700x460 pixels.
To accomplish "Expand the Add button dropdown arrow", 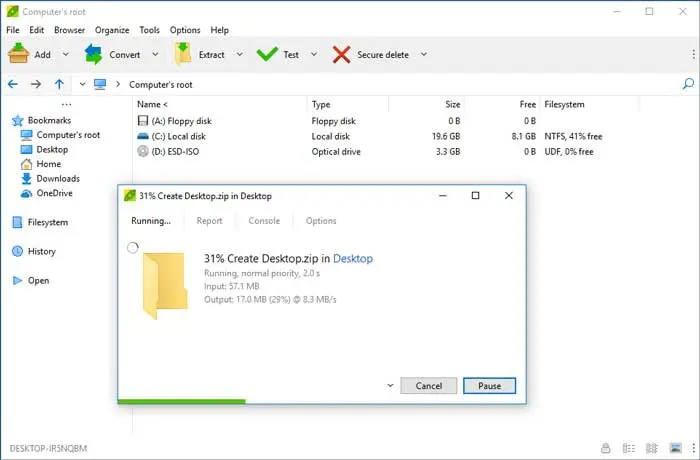I will tap(66, 54).
